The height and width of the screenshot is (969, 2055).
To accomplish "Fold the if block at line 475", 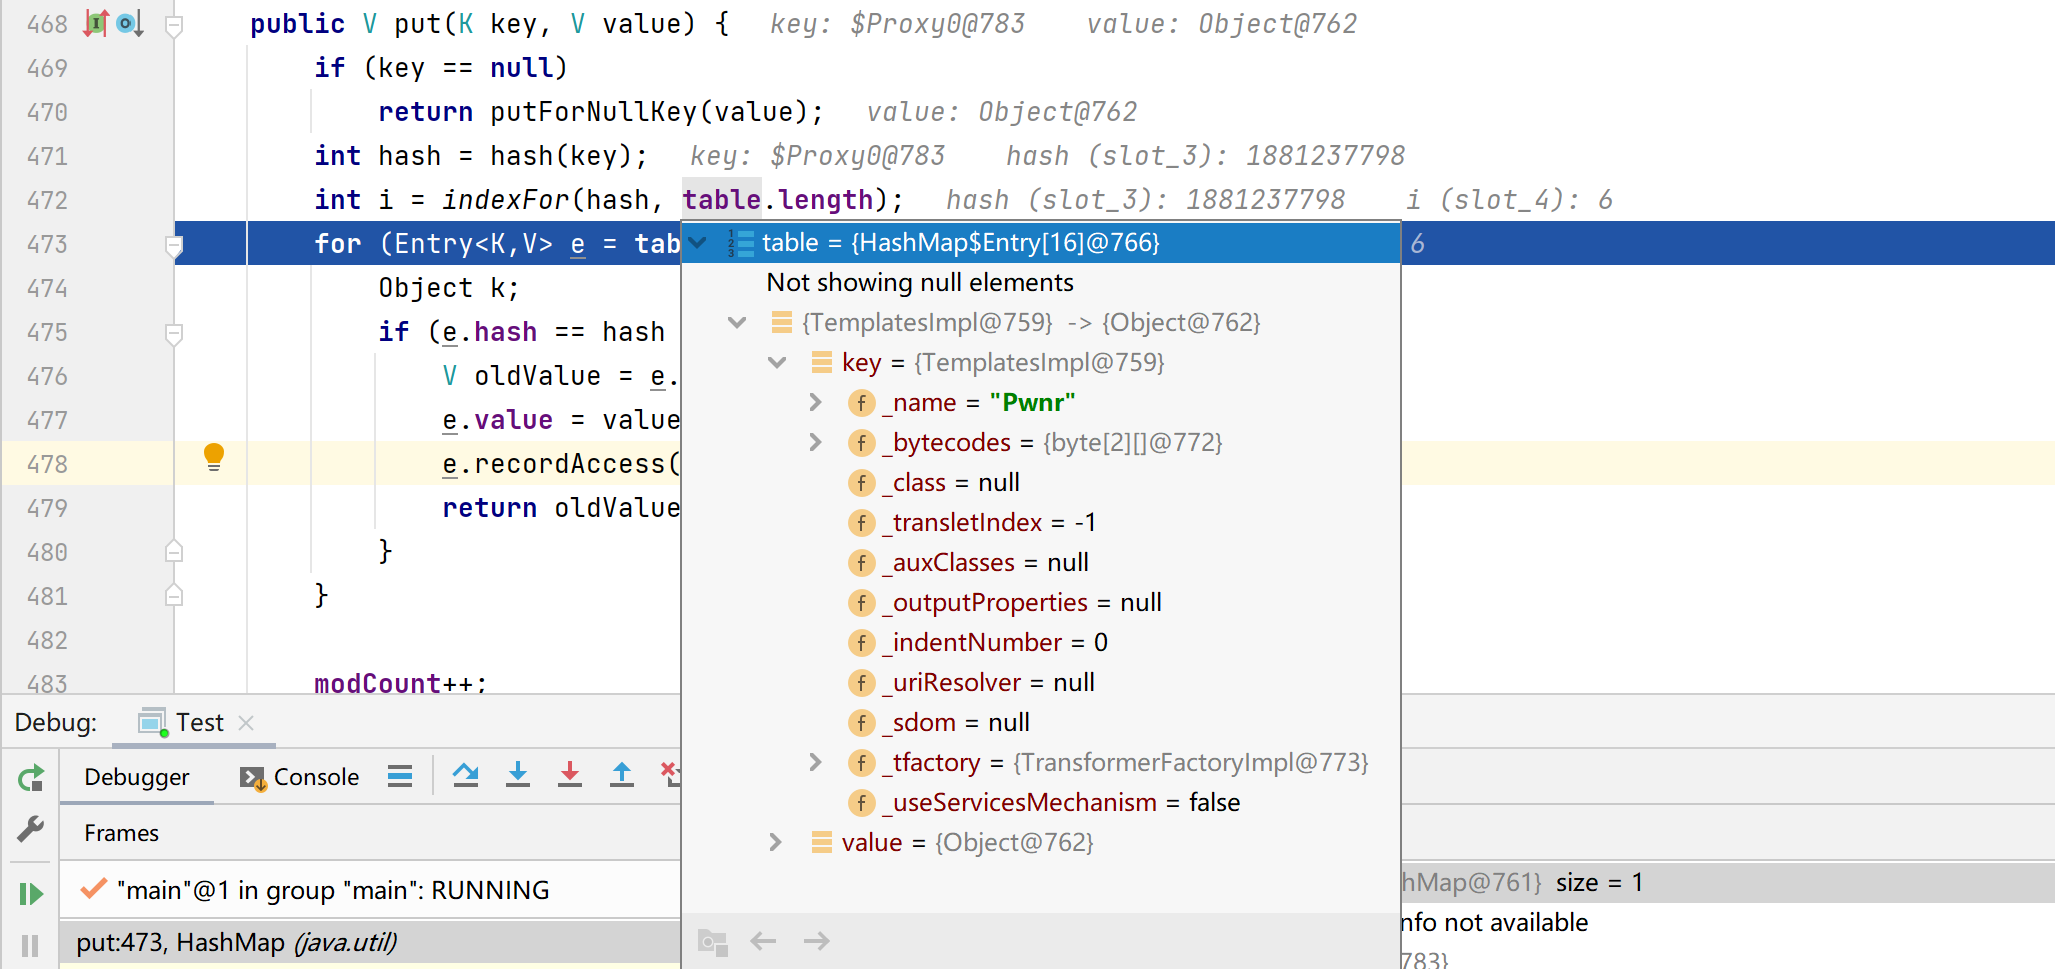I will click(174, 333).
